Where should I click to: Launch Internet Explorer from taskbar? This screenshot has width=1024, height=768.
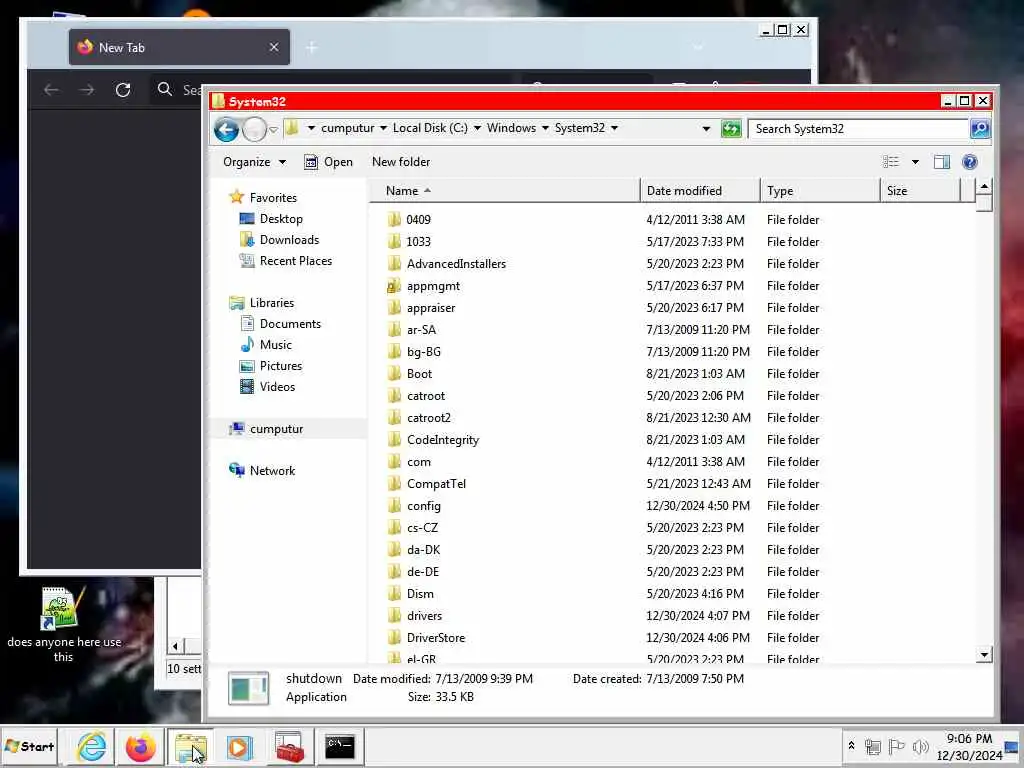click(x=91, y=746)
